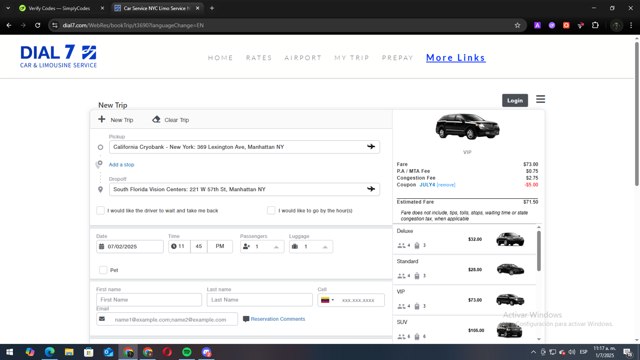The width and height of the screenshot is (640, 360).
Task: Click the vehicle list scroll down arrow
Action: click(x=539, y=339)
